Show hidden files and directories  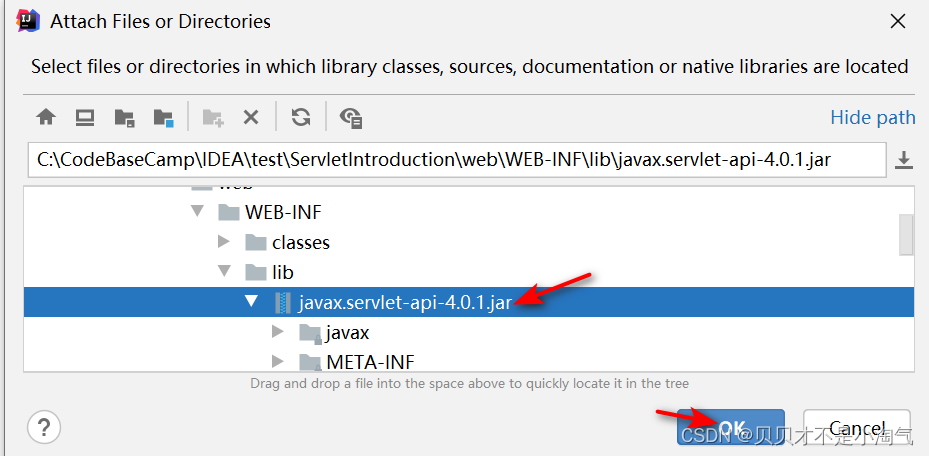click(350, 118)
